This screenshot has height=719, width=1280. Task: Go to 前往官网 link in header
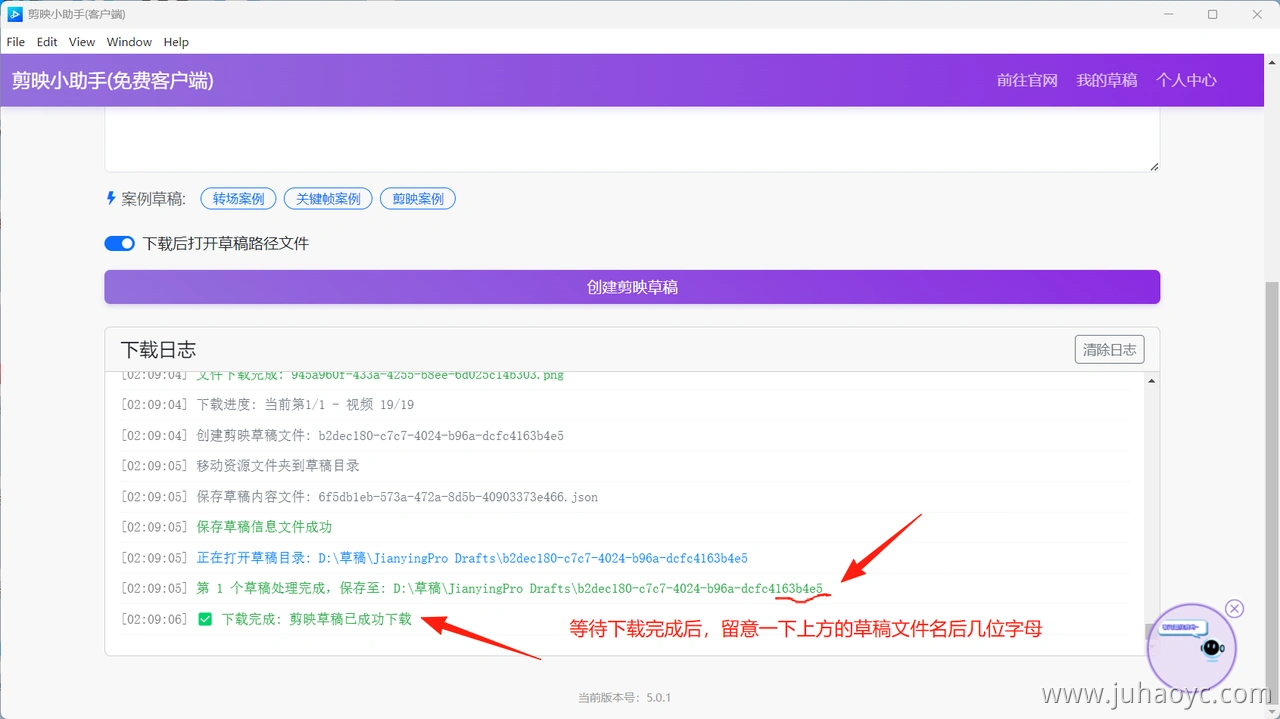[1027, 80]
